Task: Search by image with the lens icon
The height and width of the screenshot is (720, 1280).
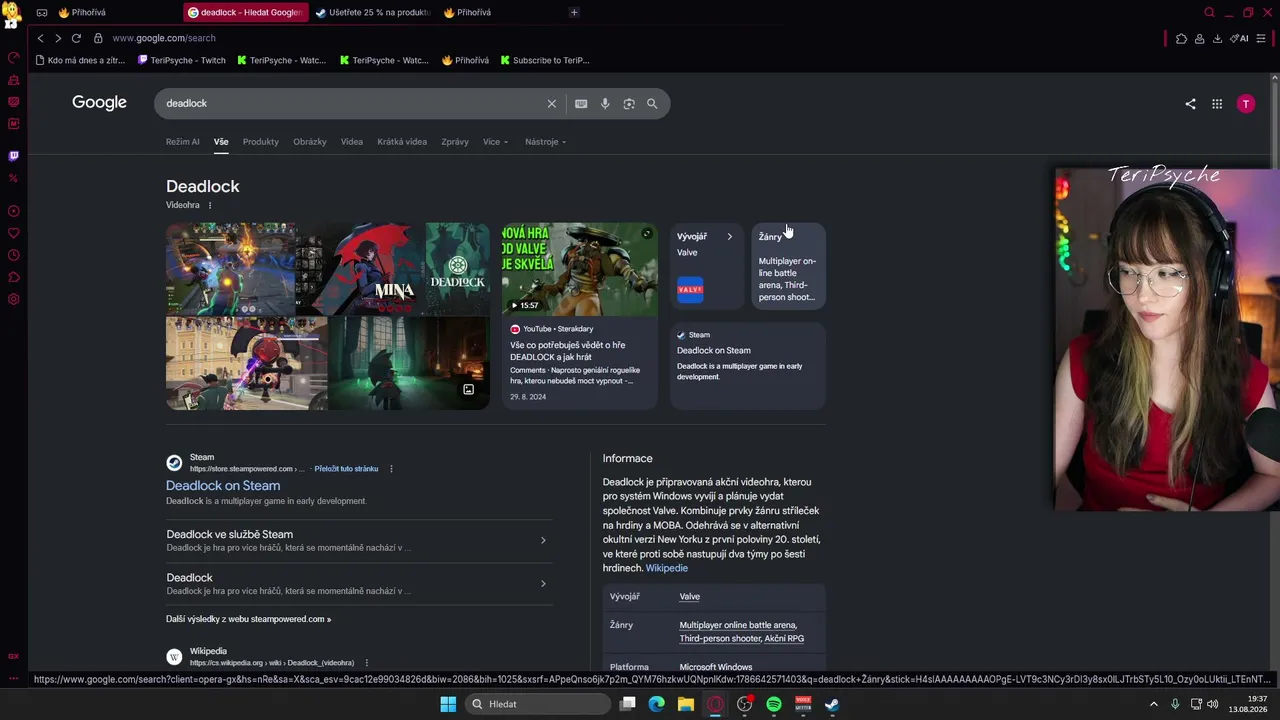Action: click(629, 103)
